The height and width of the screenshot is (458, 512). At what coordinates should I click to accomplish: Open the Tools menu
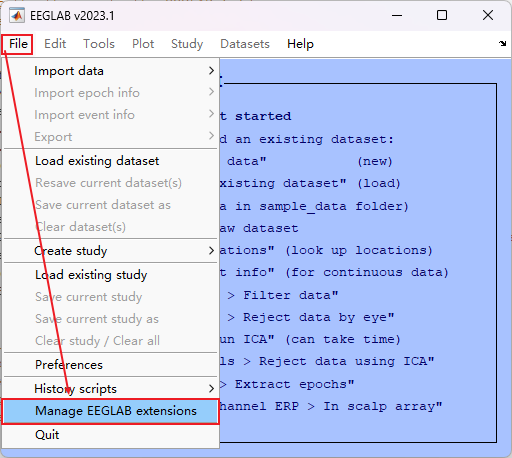pyautogui.click(x=99, y=44)
